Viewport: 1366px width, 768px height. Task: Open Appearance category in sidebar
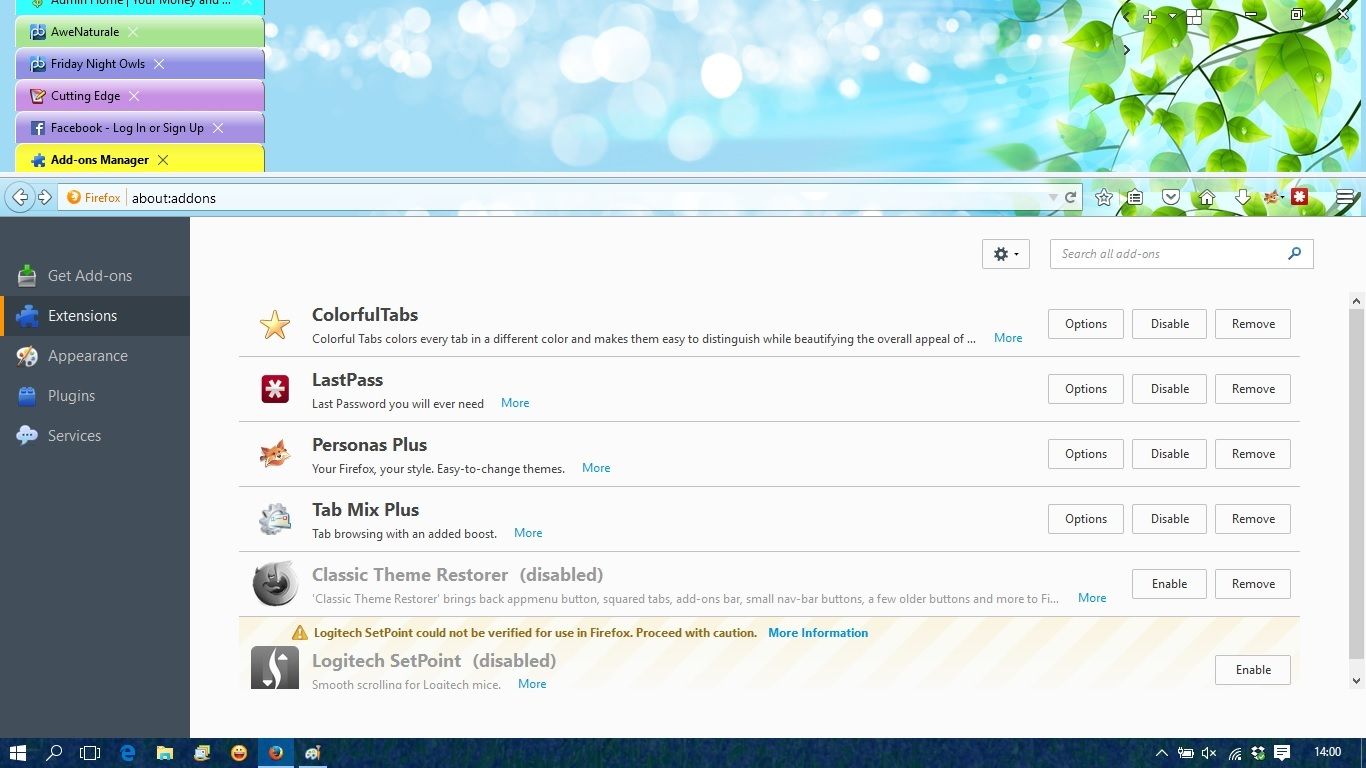coord(95,356)
